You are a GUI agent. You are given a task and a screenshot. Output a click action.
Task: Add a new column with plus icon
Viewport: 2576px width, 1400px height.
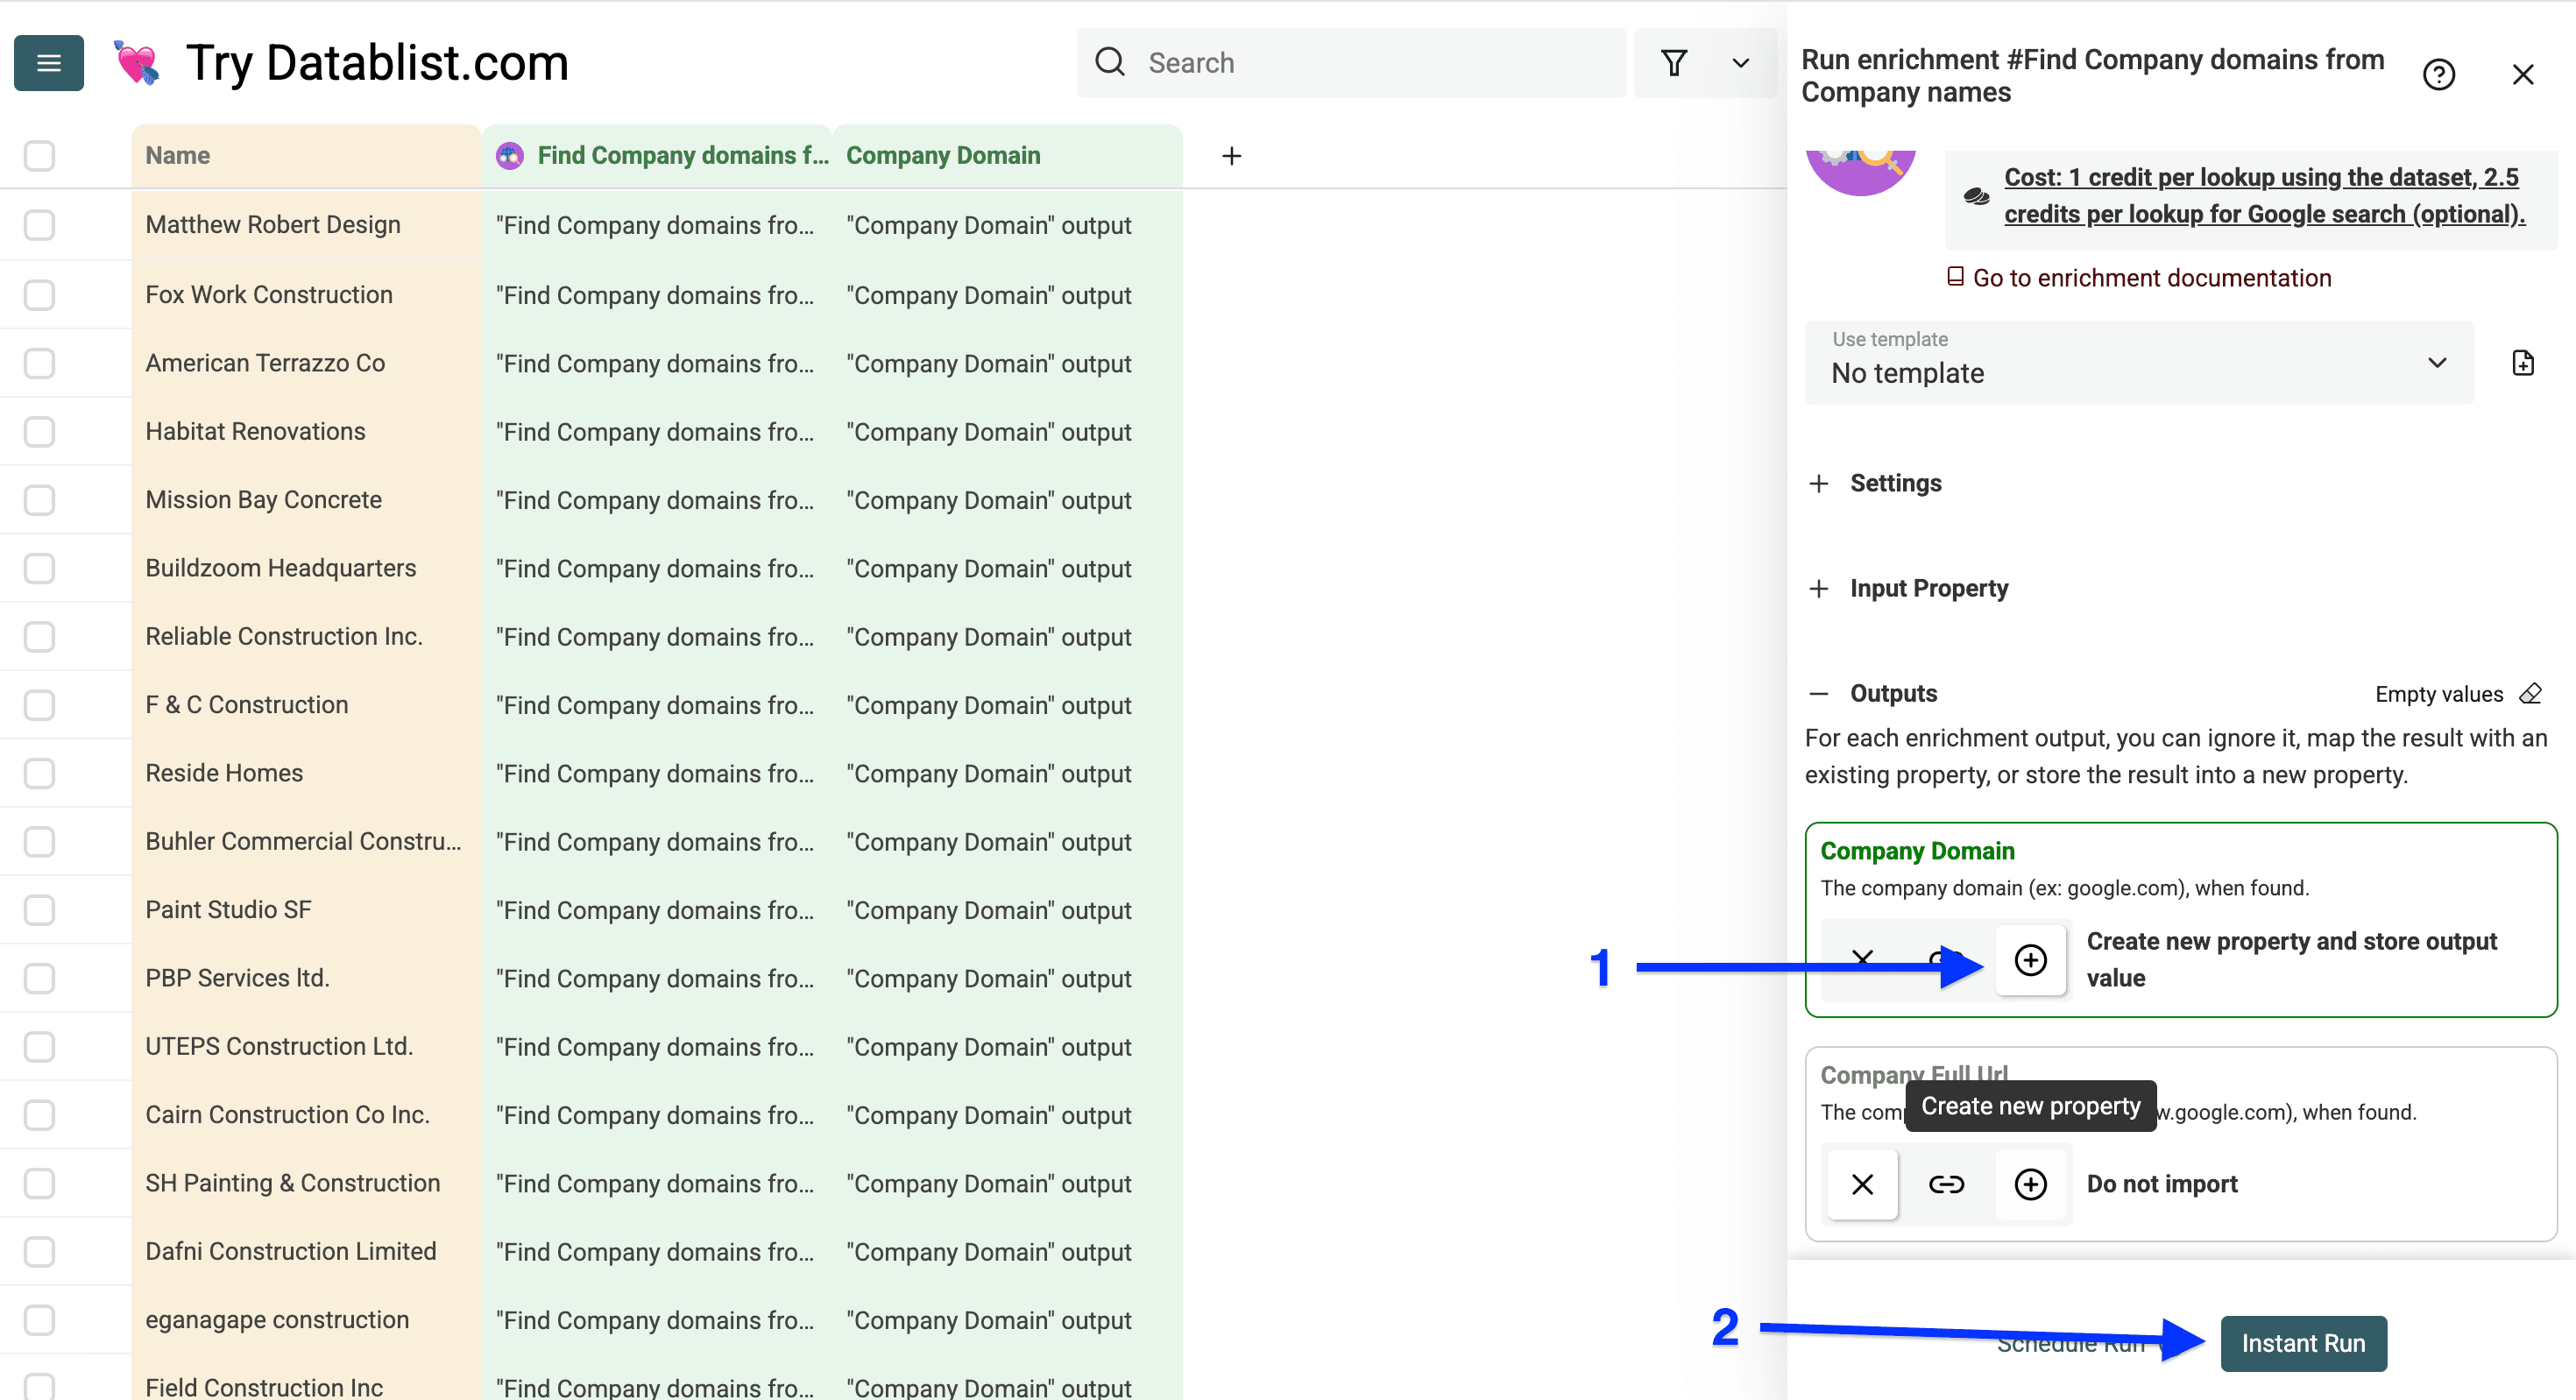1231,156
